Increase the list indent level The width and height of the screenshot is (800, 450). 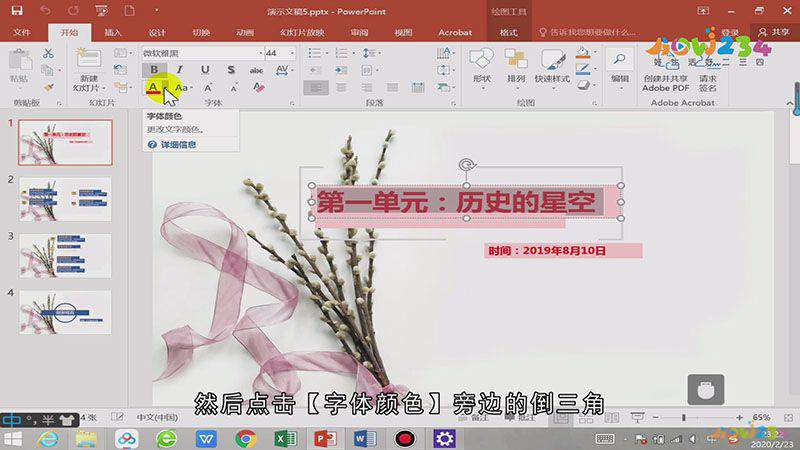tap(341, 70)
